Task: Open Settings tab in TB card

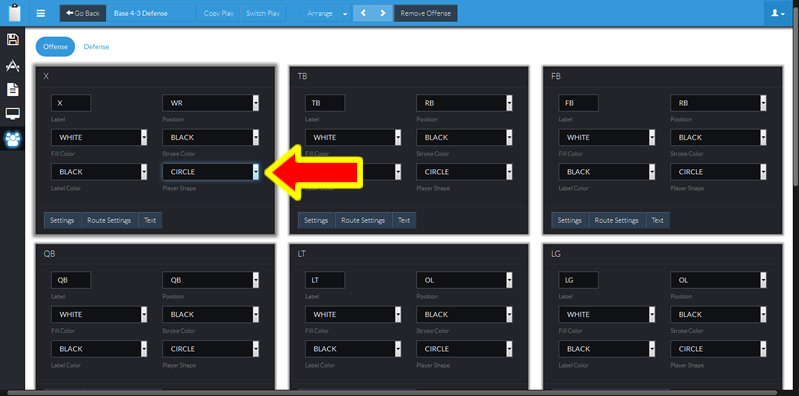Action: point(316,220)
